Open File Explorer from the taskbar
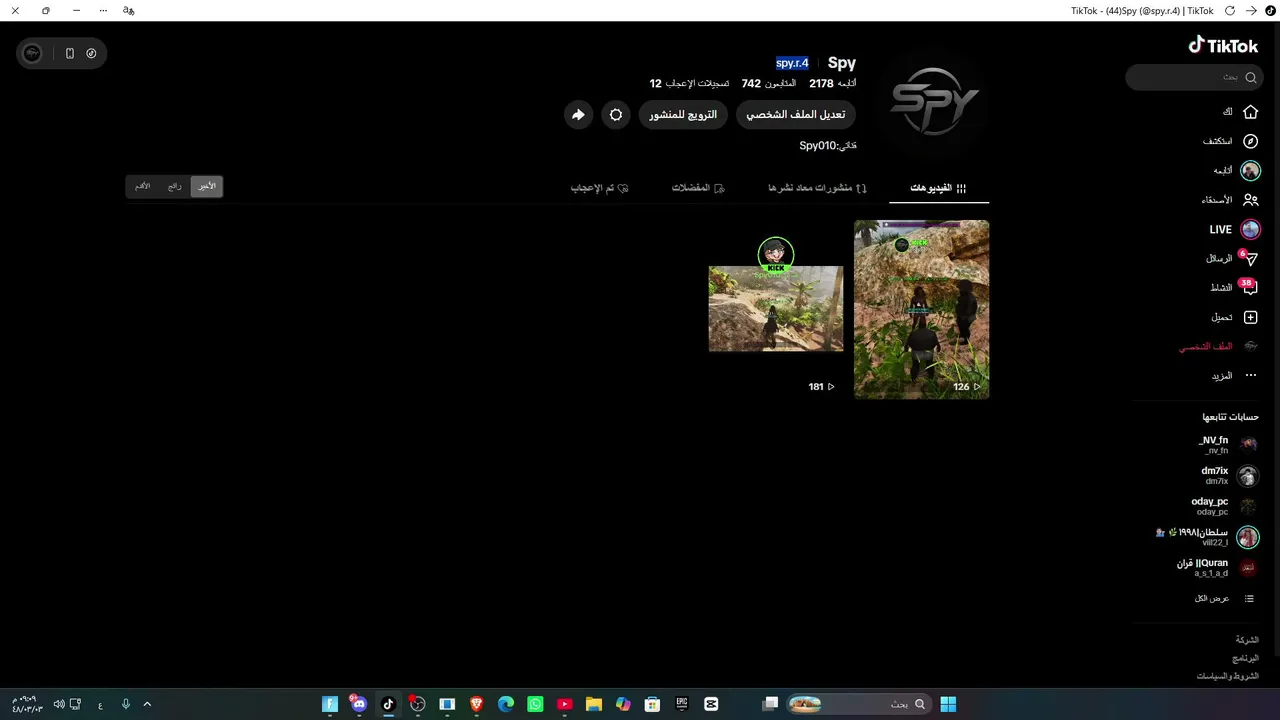 pos(594,704)
